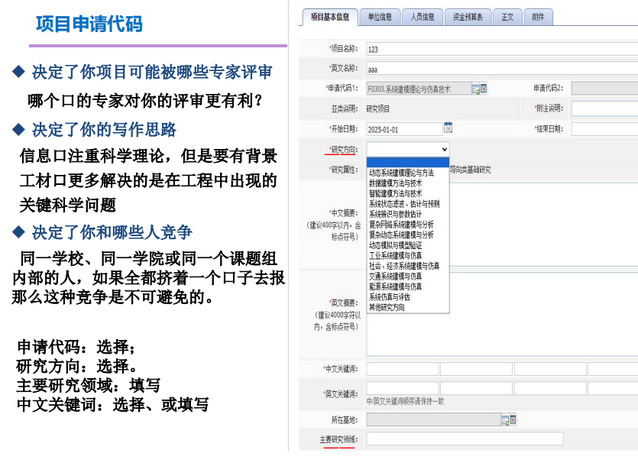Click the 主要研究领域 input box
638x463 pixels.
pos(464,439)
